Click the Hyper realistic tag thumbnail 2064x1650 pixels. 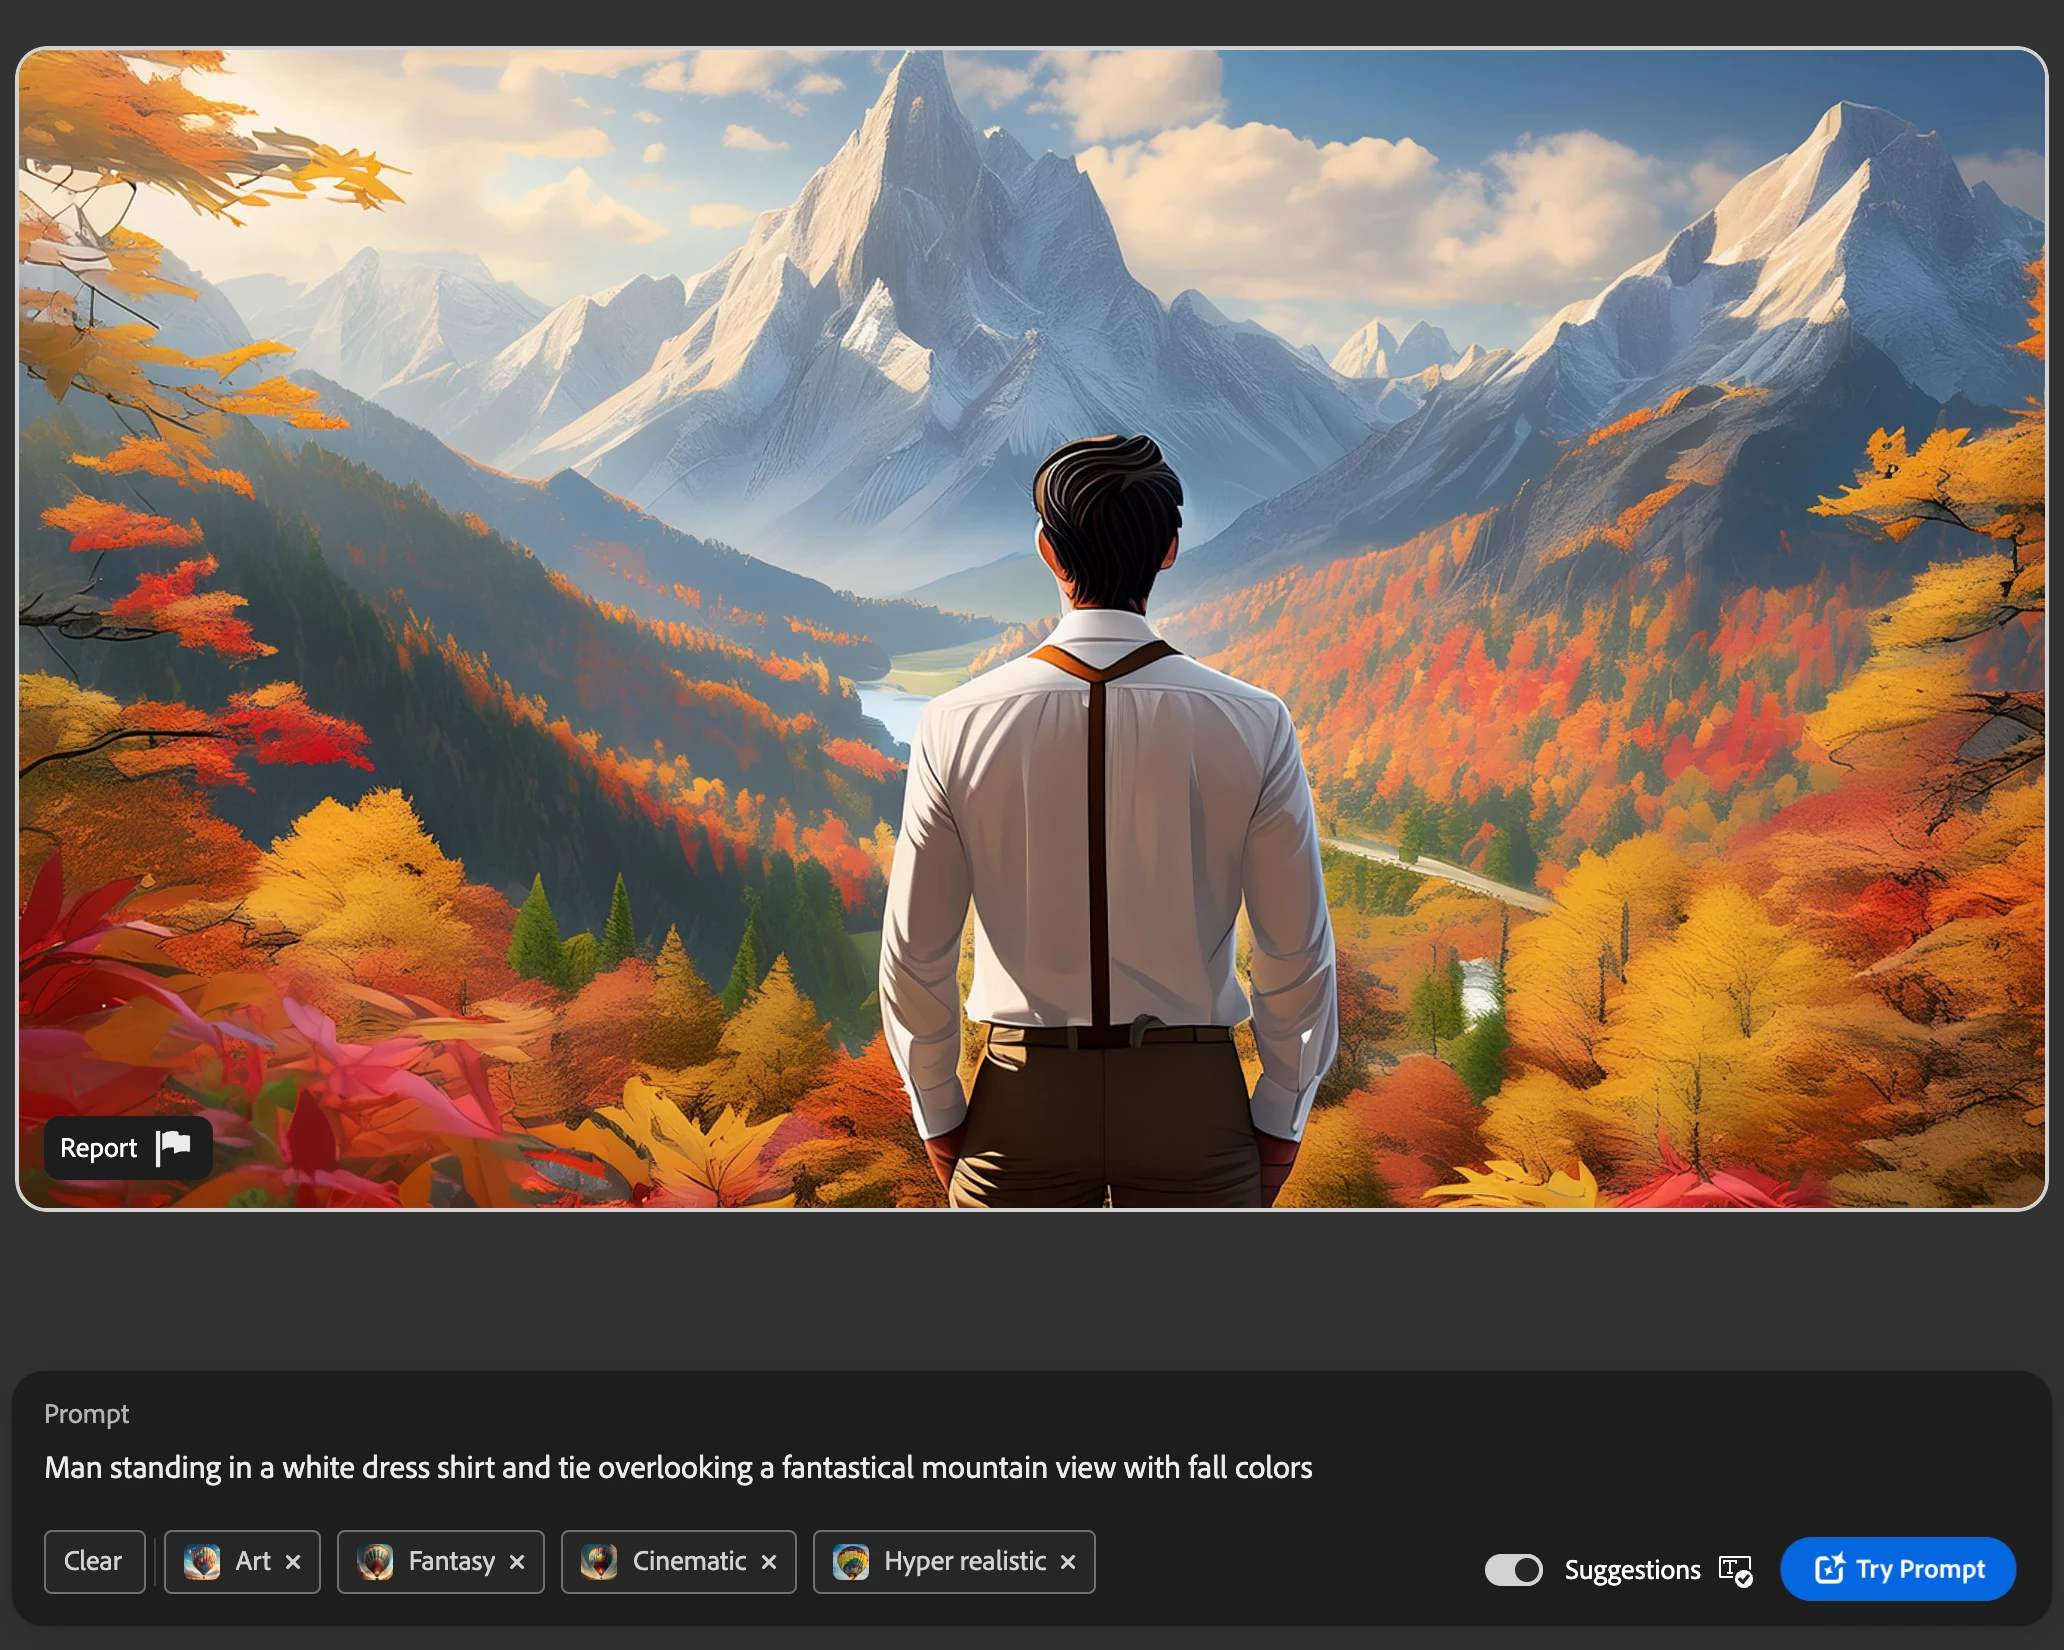pyautogui.click(x=851, y=1561)
